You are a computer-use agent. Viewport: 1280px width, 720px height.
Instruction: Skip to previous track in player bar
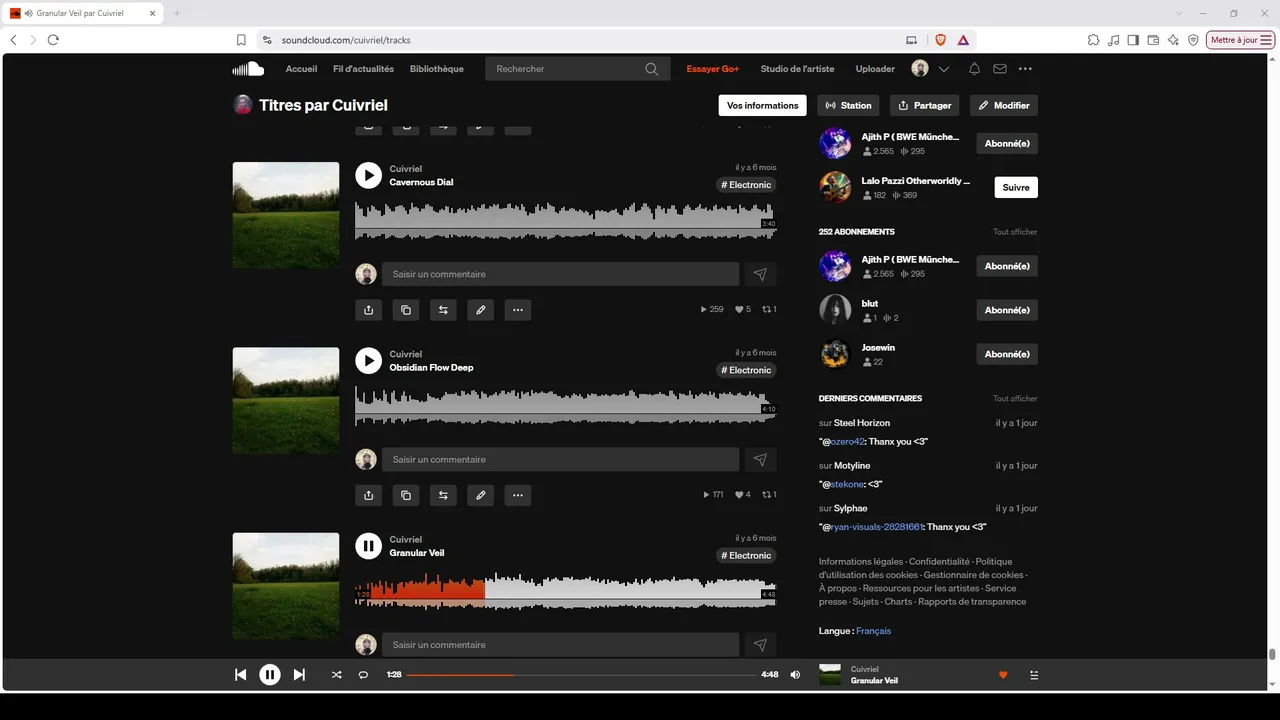click(x=240, y=675)
